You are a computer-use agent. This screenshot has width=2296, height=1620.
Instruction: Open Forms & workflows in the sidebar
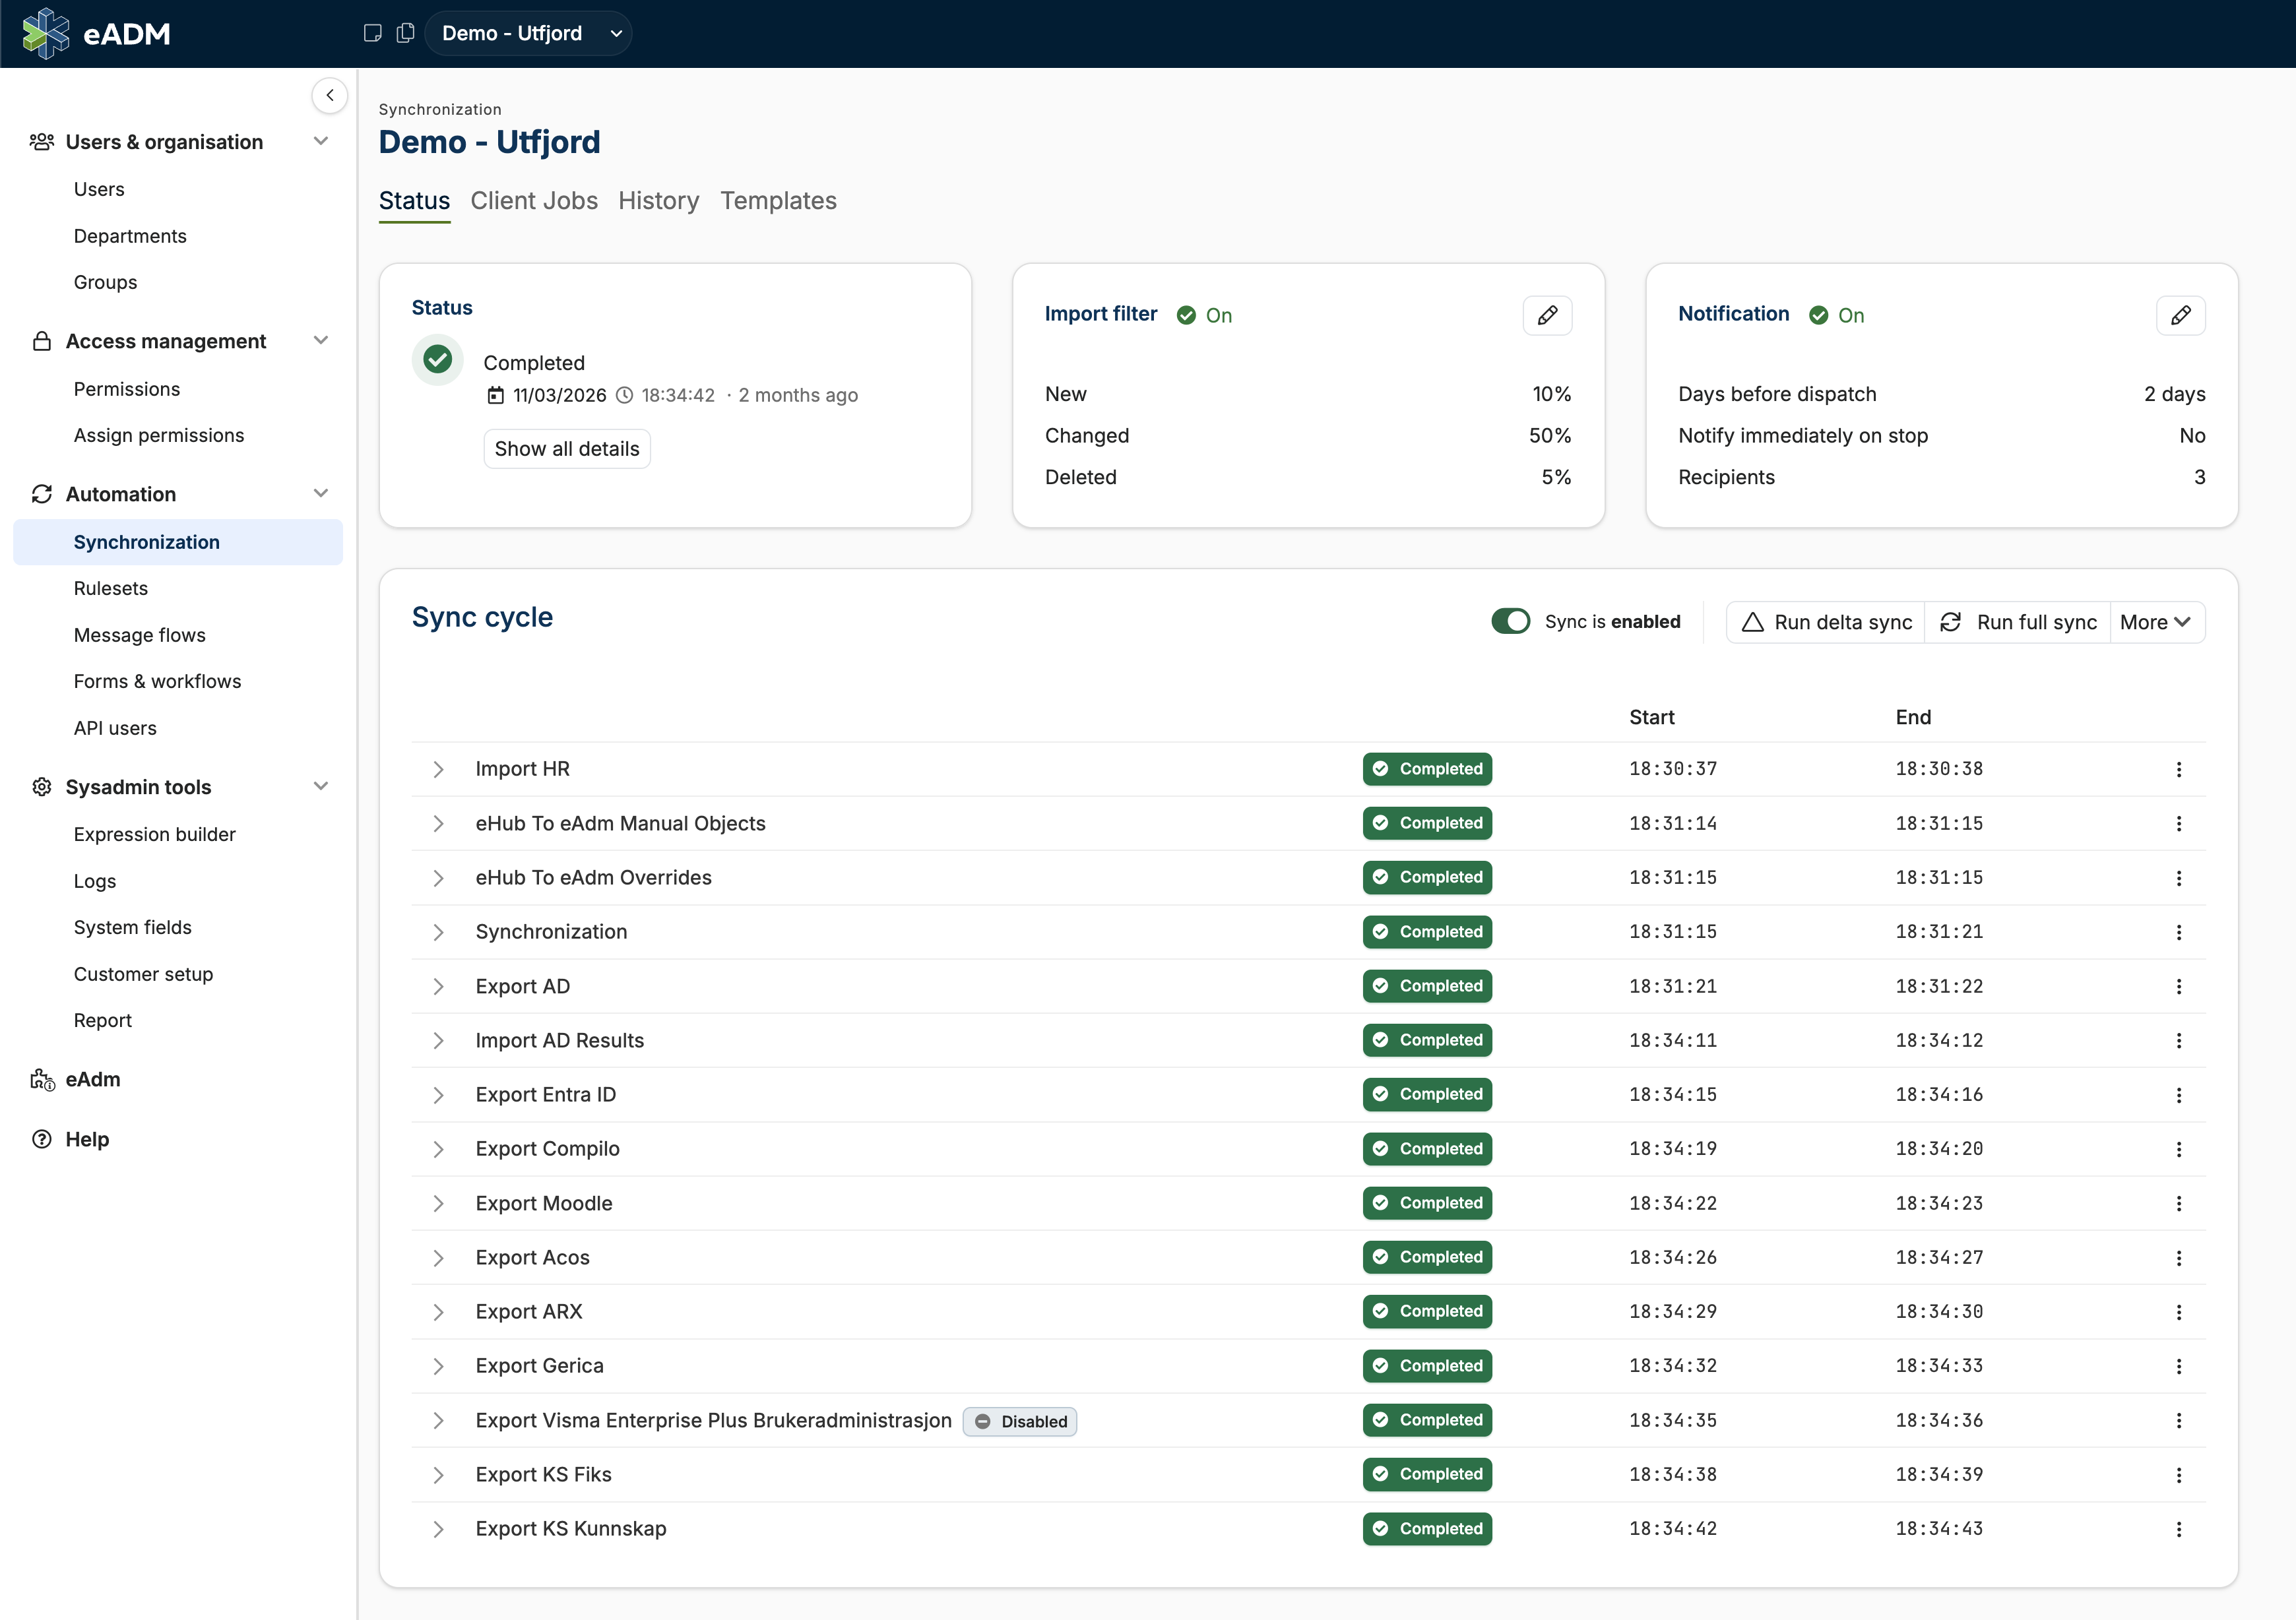tap(158, 681)
